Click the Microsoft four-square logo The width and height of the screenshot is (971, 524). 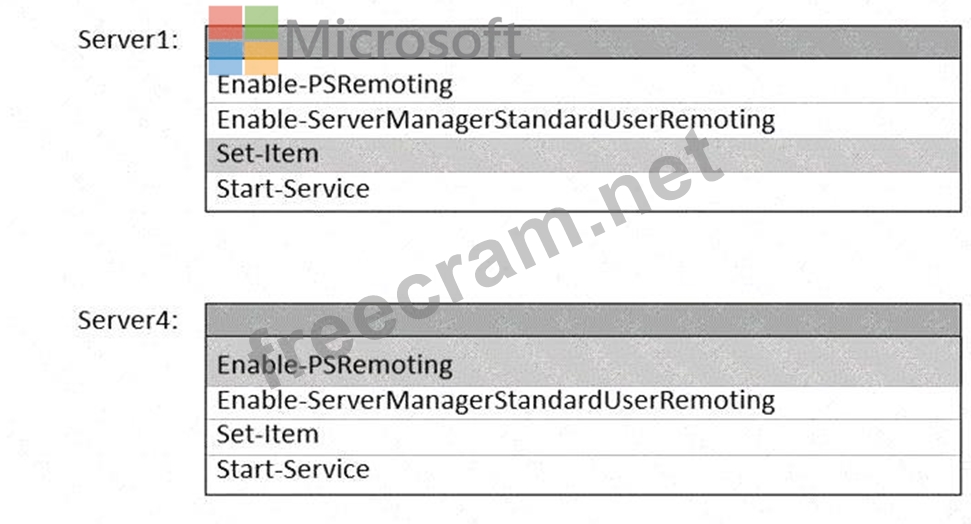(244, 40)
